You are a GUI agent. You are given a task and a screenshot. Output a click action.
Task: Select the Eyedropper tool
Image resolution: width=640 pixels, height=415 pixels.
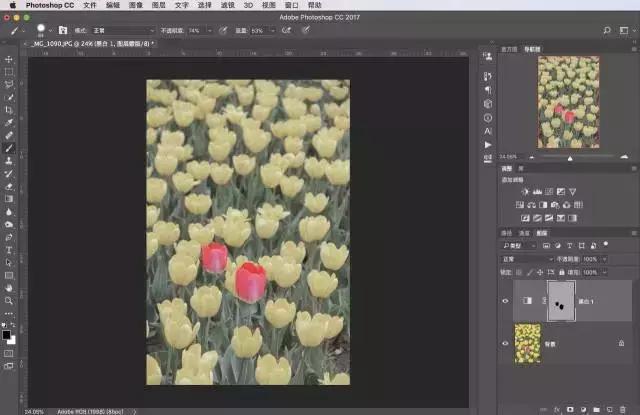pos(9,122)
